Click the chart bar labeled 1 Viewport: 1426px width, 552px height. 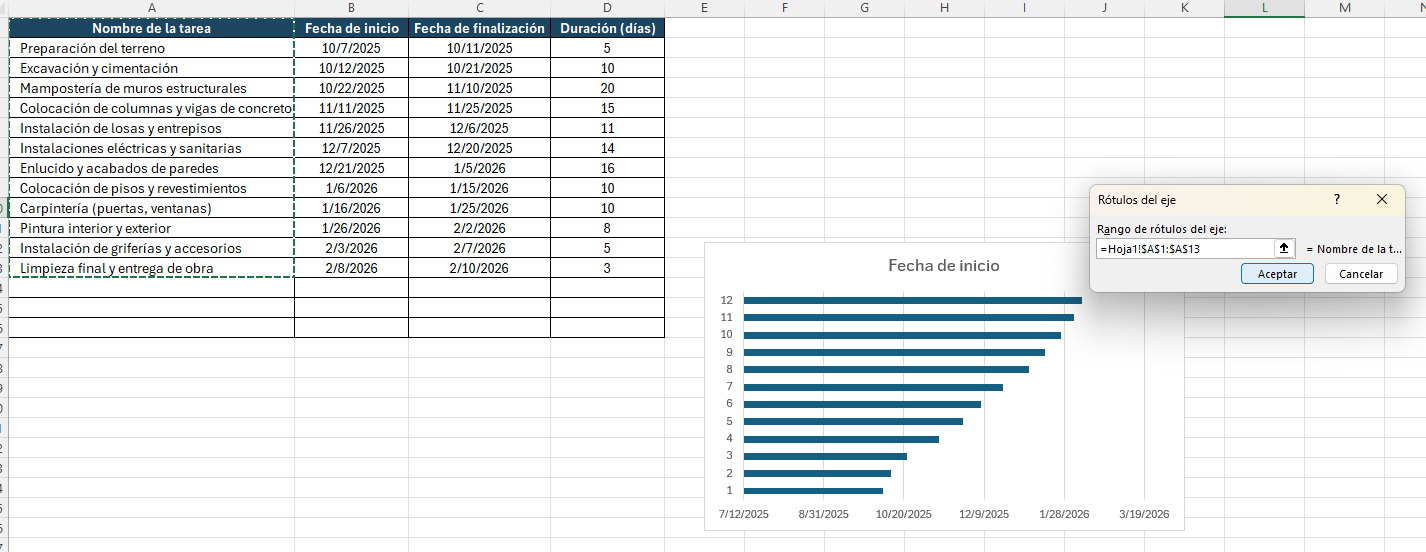click(x=813, y=491)
